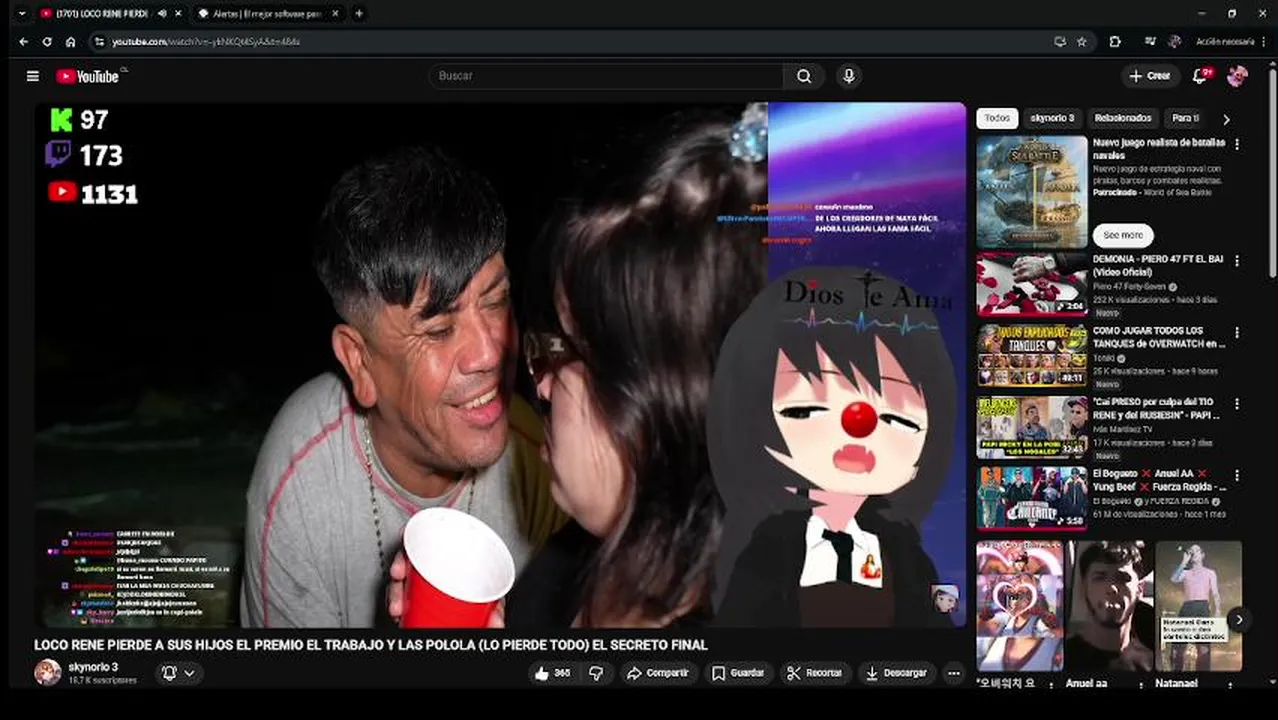1278x720 pixels.
Task: Open options for COMO JUGAR TODOS LOS TANQUES
Action: click(x=1237, y=332)
